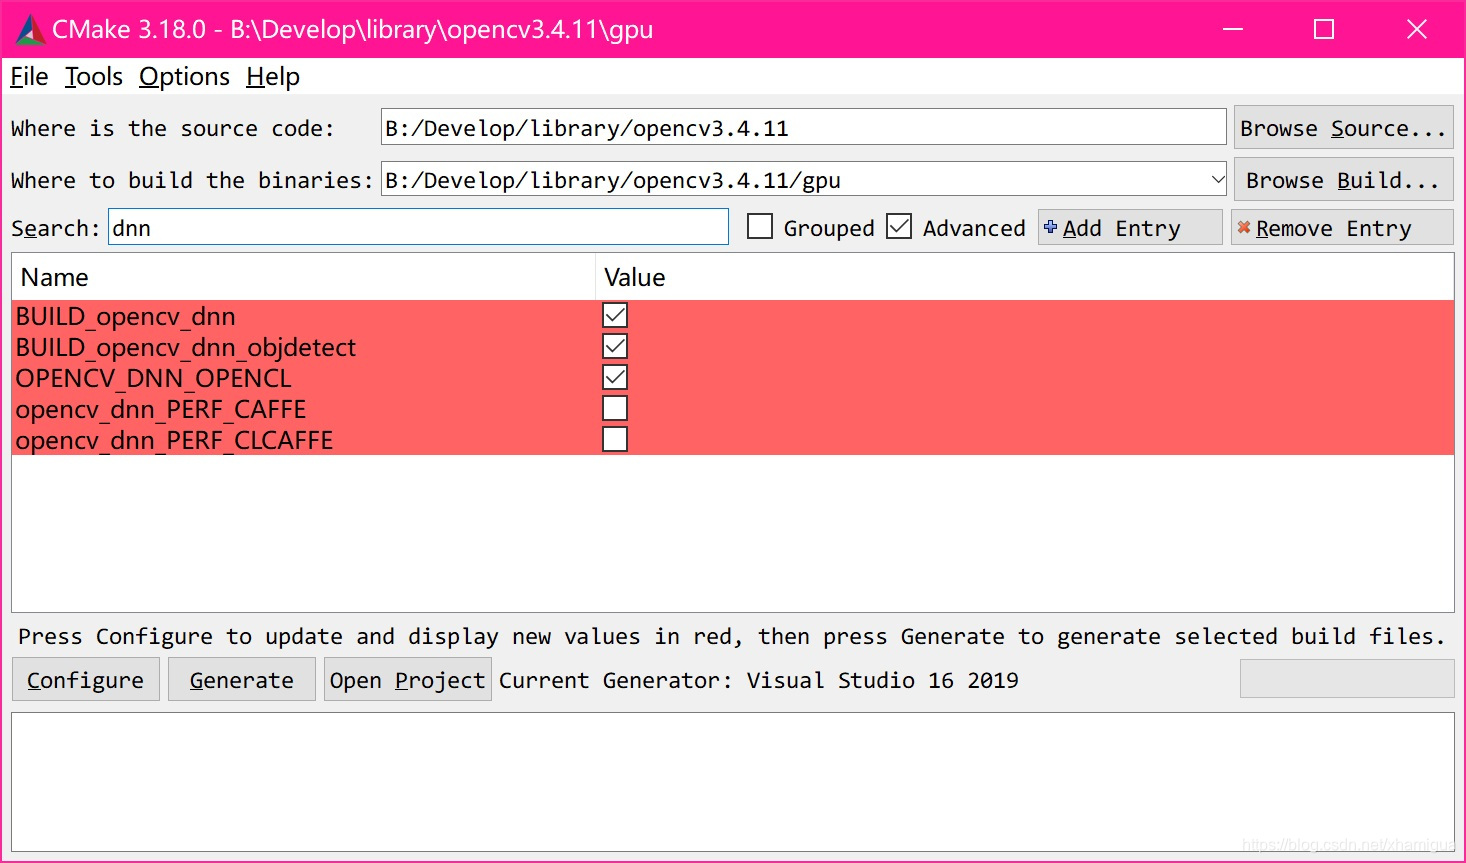This screenshot has height=863, width=1466.
Task: Maximize the CMake window
Action: pyautogui.click(x=1324, y=29)
